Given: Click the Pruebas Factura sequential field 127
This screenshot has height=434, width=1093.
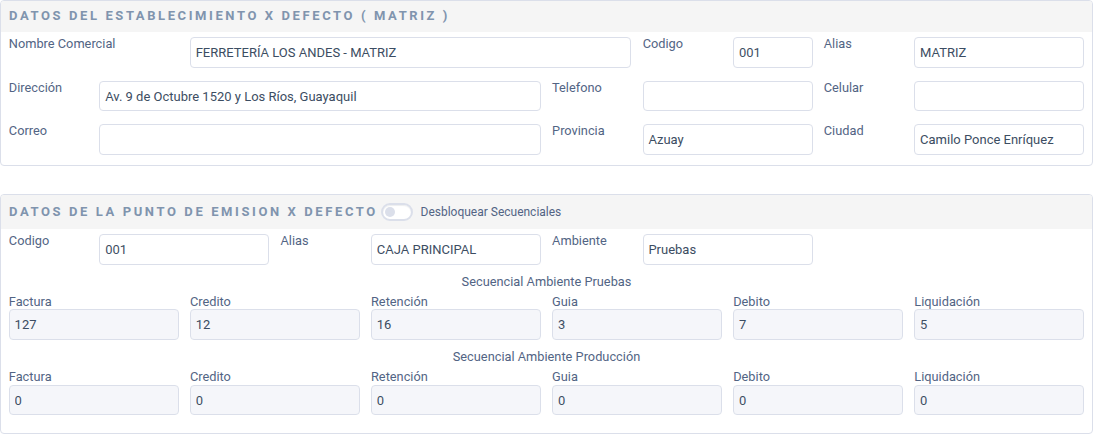Looking at the screenshot, I should [93, 325].
